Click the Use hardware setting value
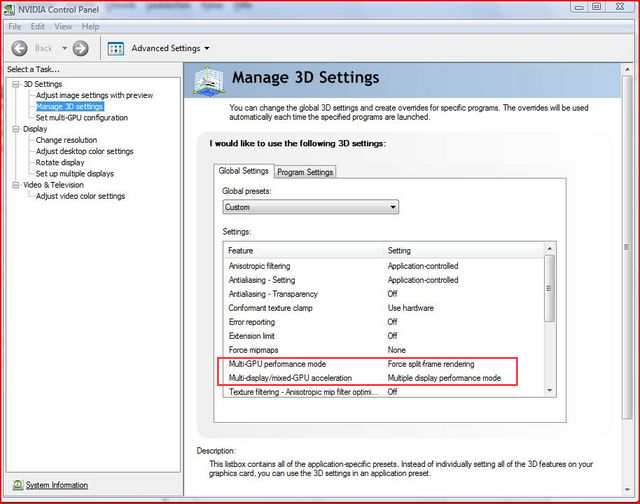Image resolution: width=640 pixels, height=504 pixels. pos(411,308)
